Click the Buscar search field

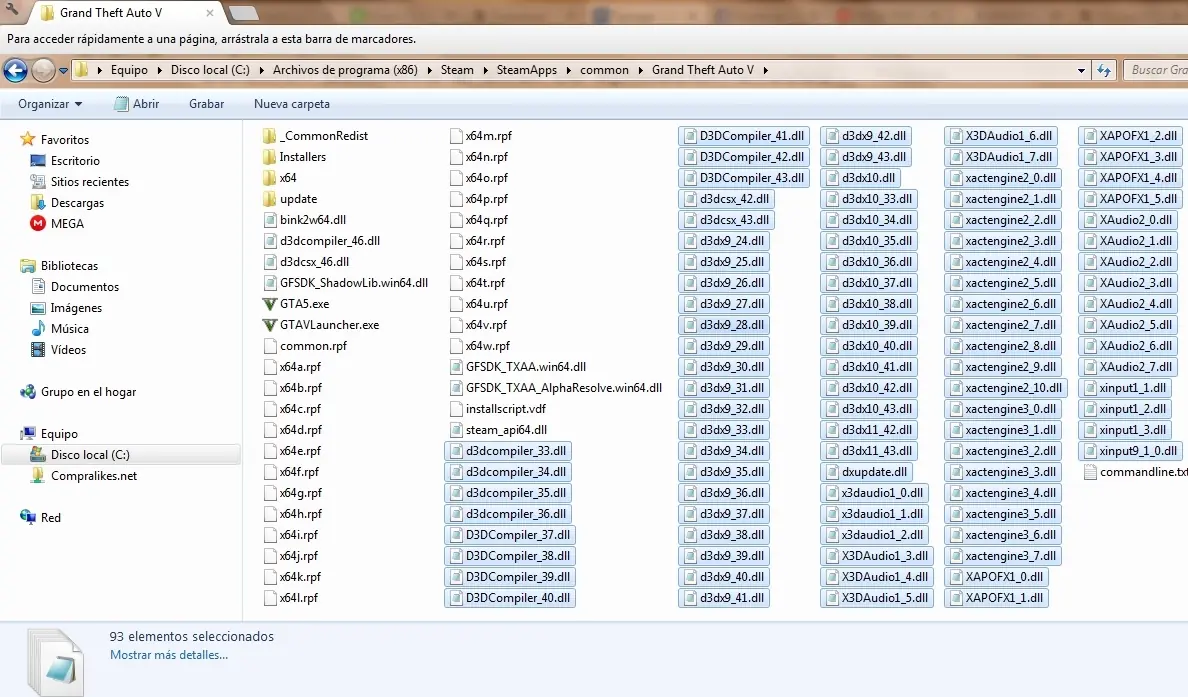1155,70
